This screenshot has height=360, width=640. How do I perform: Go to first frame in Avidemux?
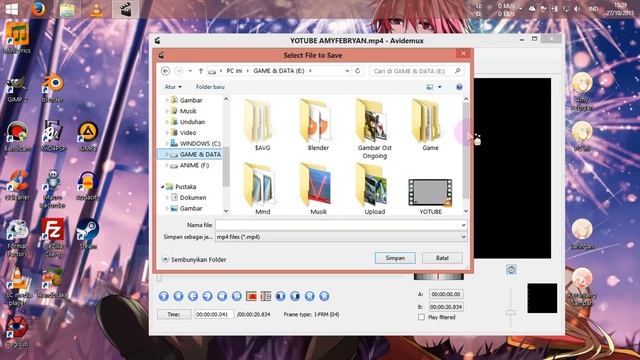(310, 296)
